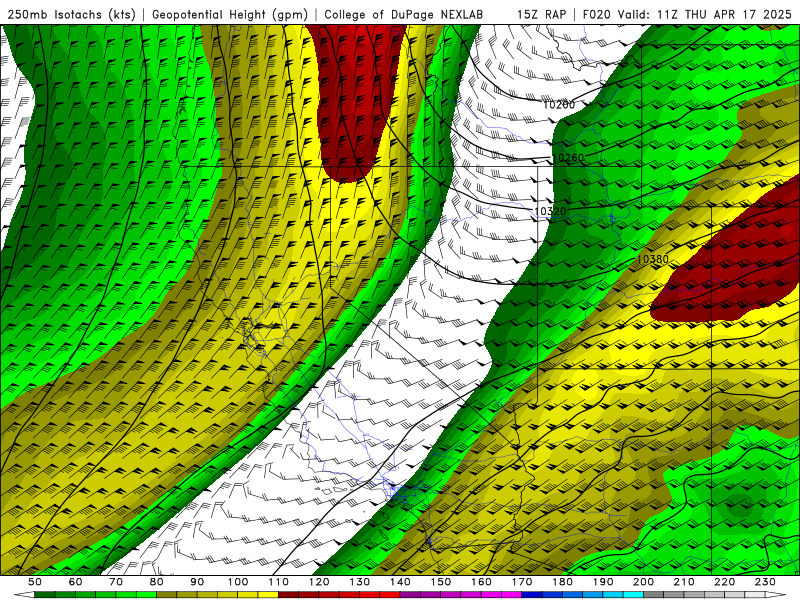Click the 220 value on the color scale
The height and width of the screenshot is (600, 800).
click(725, 582)
